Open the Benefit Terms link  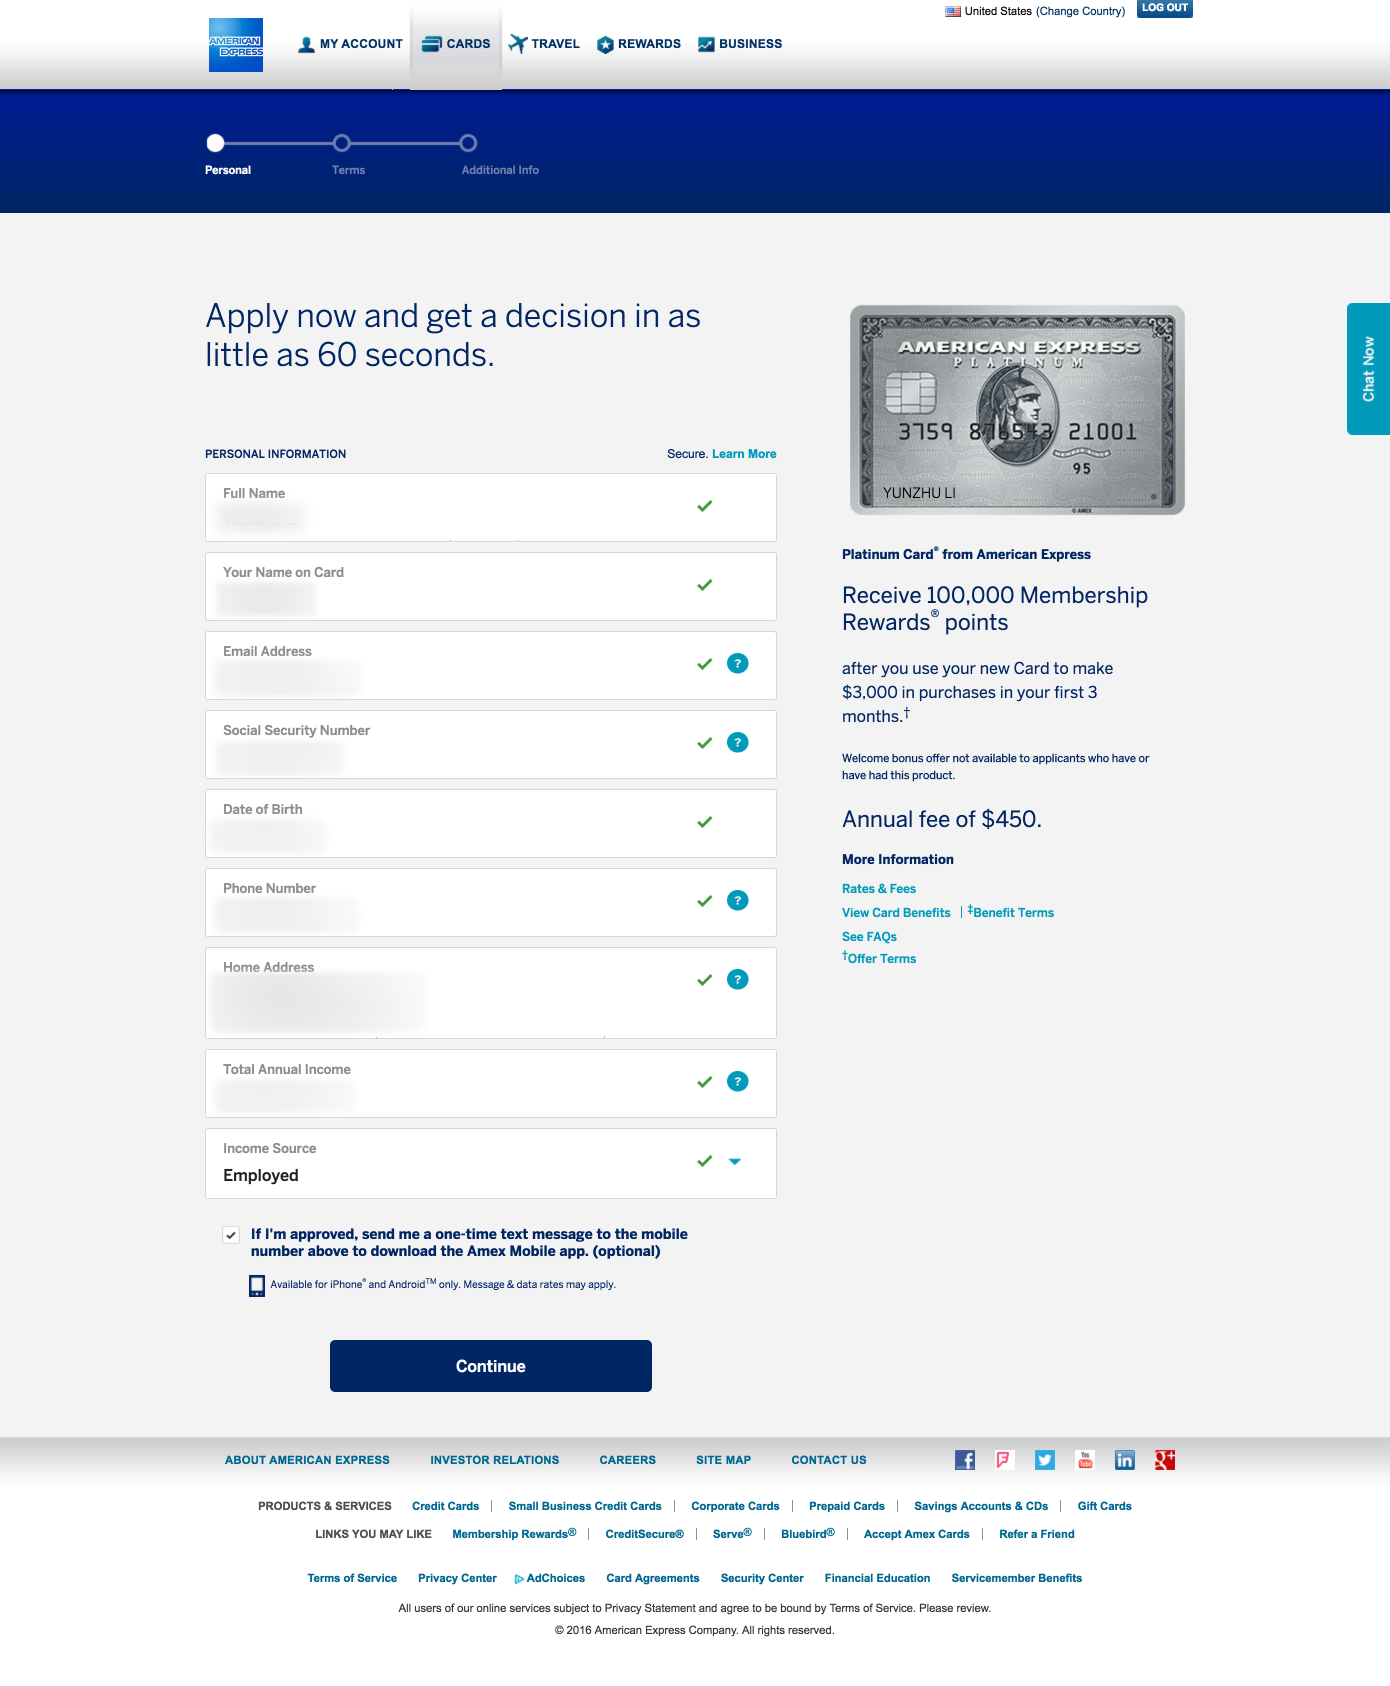[1011, 912]
